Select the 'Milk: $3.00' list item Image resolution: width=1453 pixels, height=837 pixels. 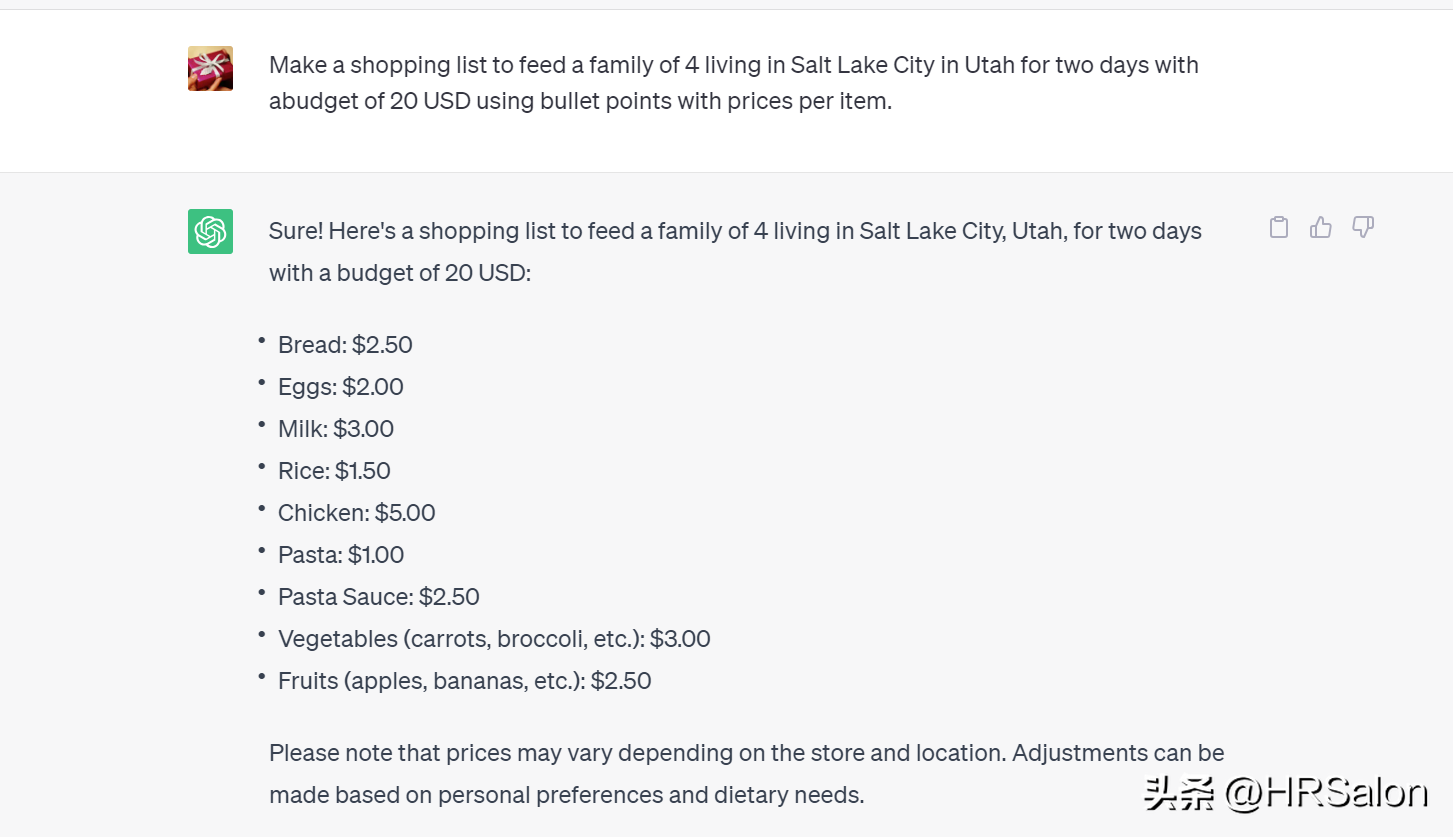click(336, 429)
